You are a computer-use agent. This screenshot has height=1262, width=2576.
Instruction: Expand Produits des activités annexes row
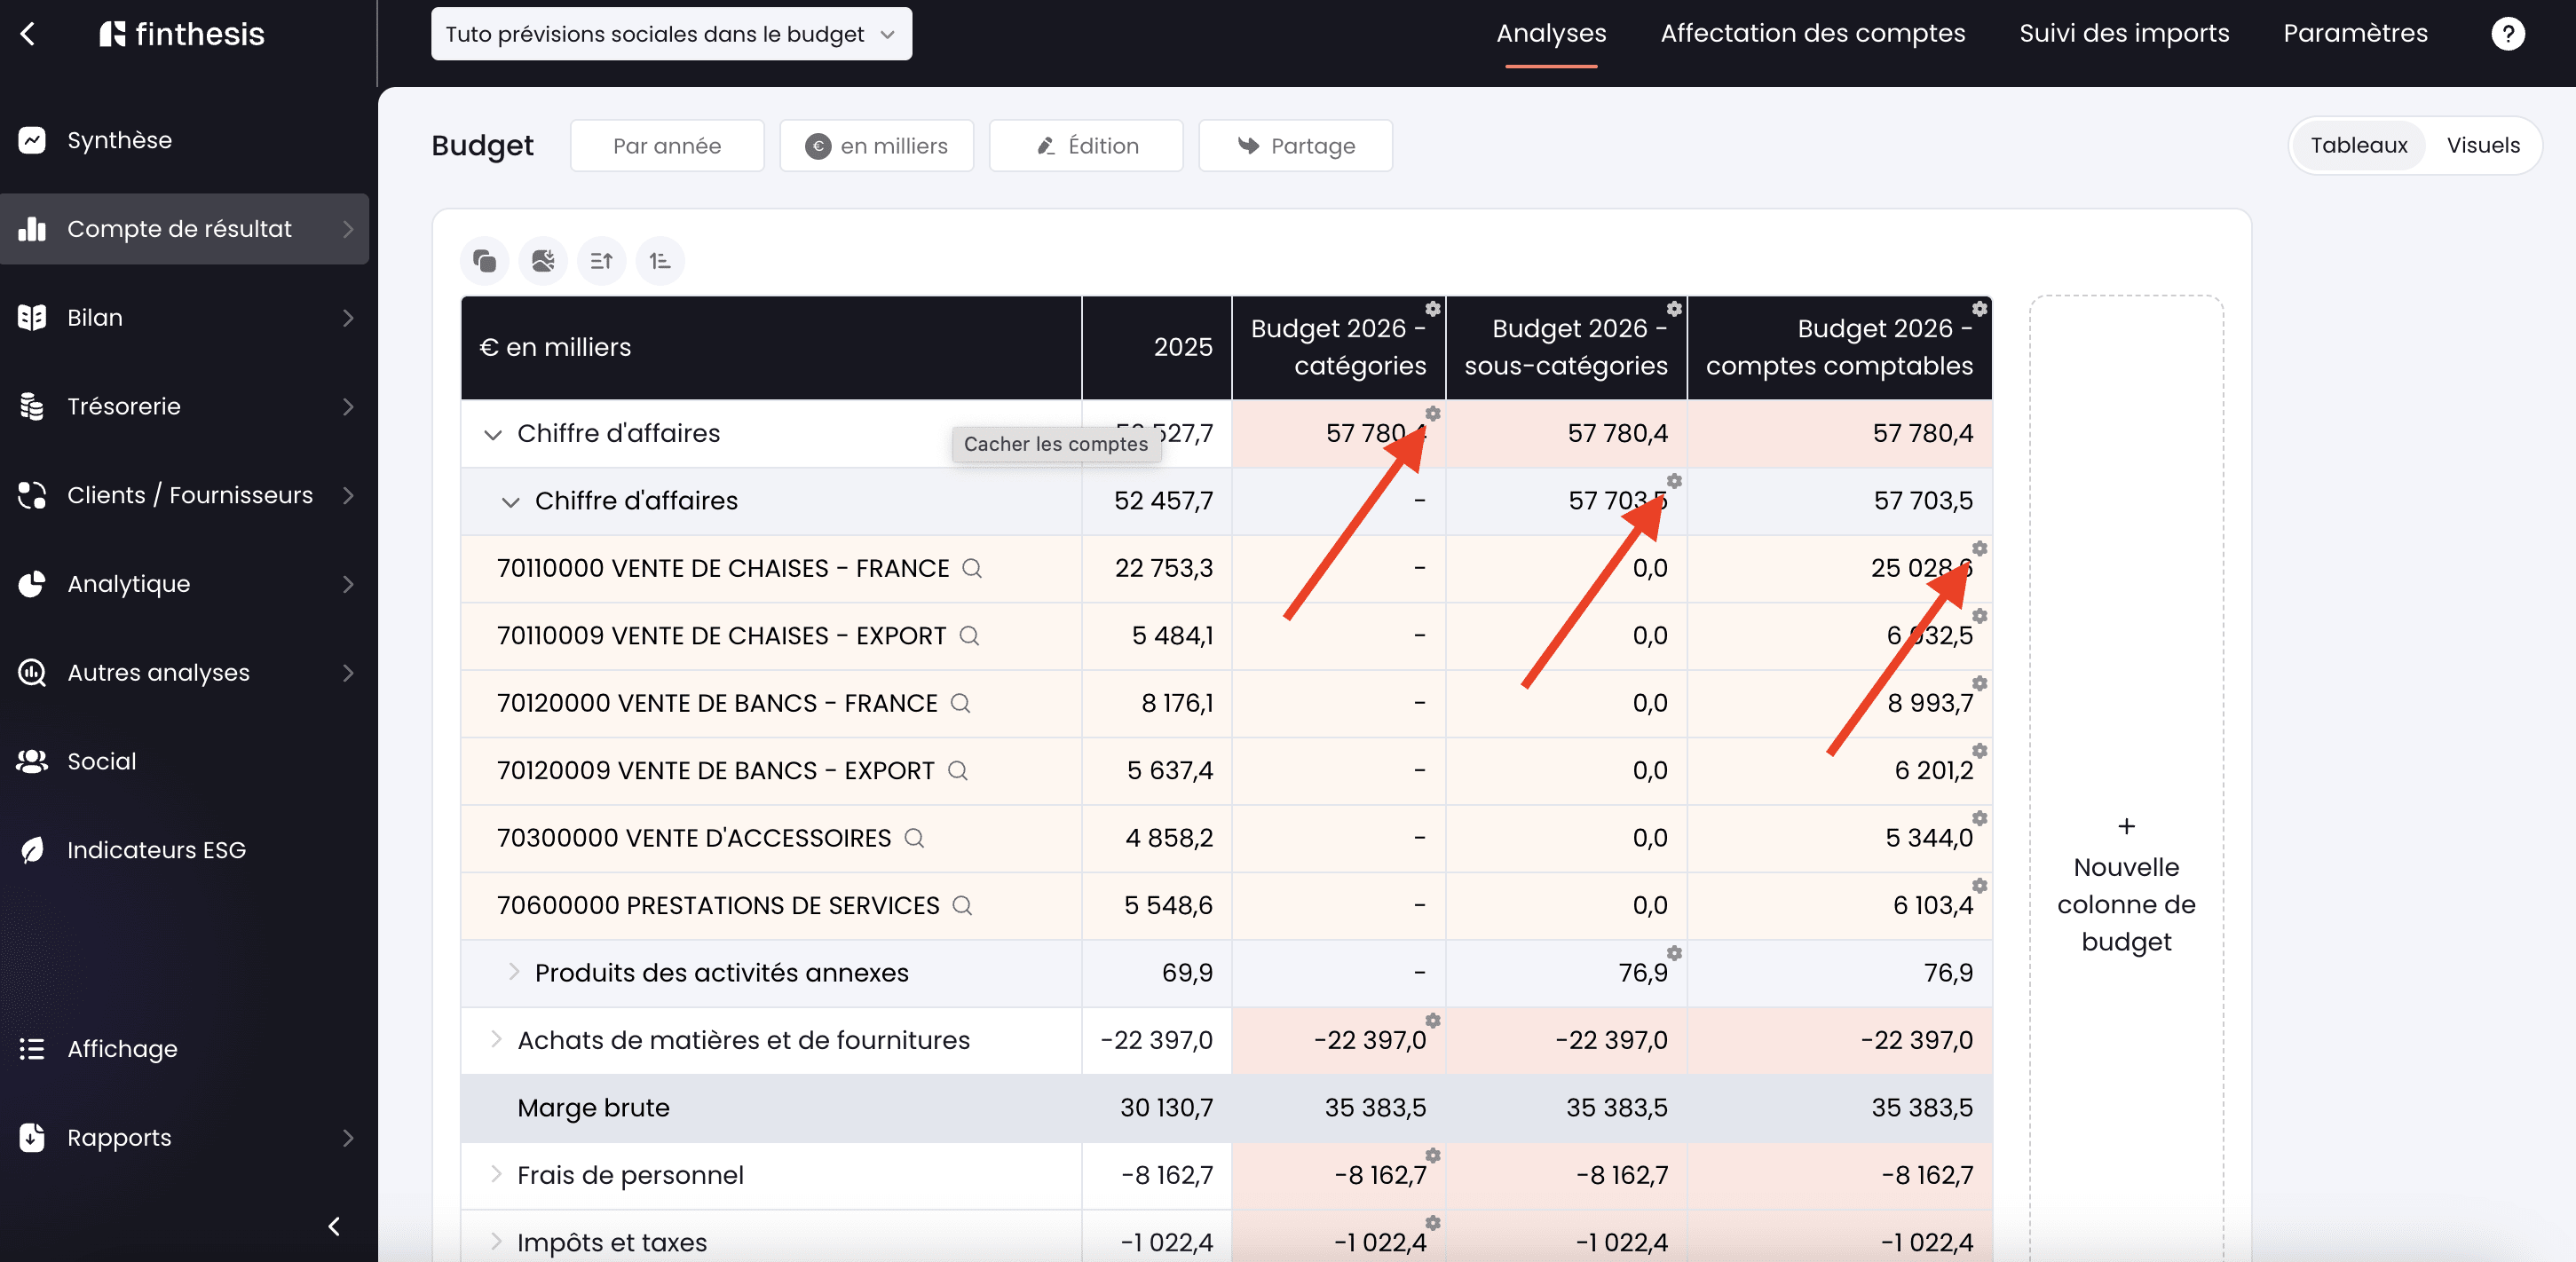(513, 971)
